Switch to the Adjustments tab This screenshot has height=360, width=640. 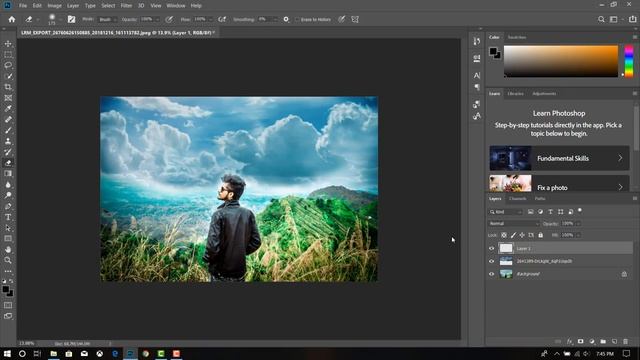coord(544,94)
